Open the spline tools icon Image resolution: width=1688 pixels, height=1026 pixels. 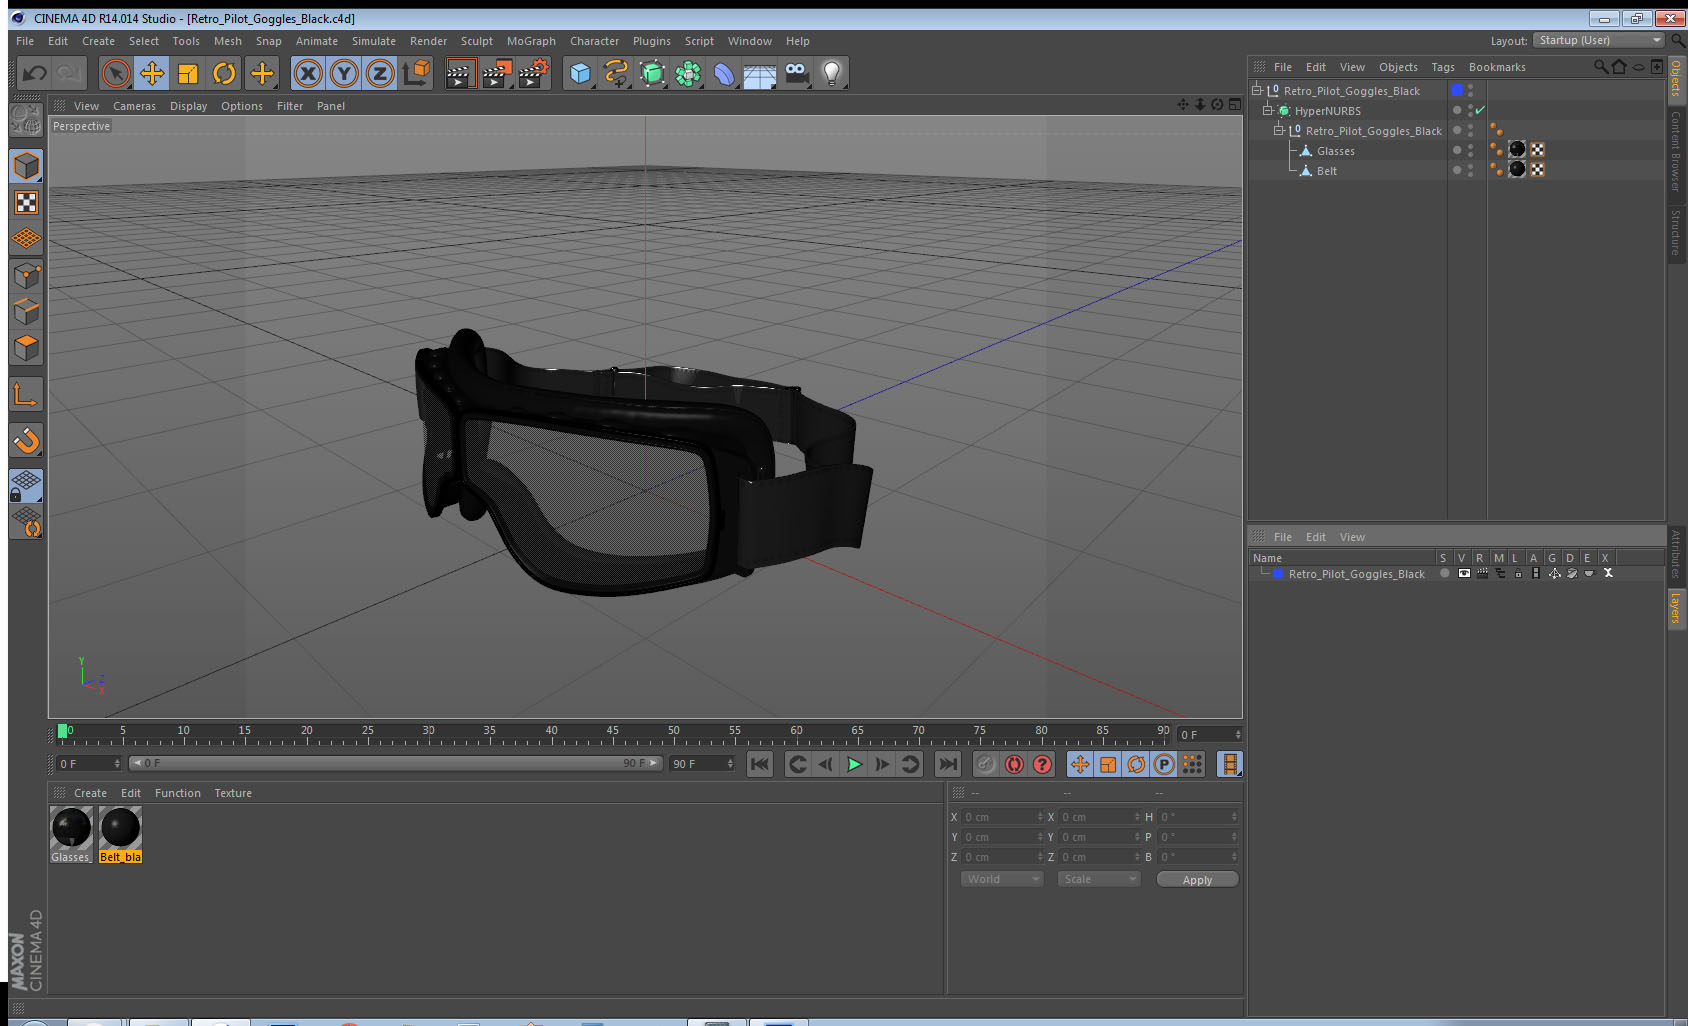click(616, 73)
